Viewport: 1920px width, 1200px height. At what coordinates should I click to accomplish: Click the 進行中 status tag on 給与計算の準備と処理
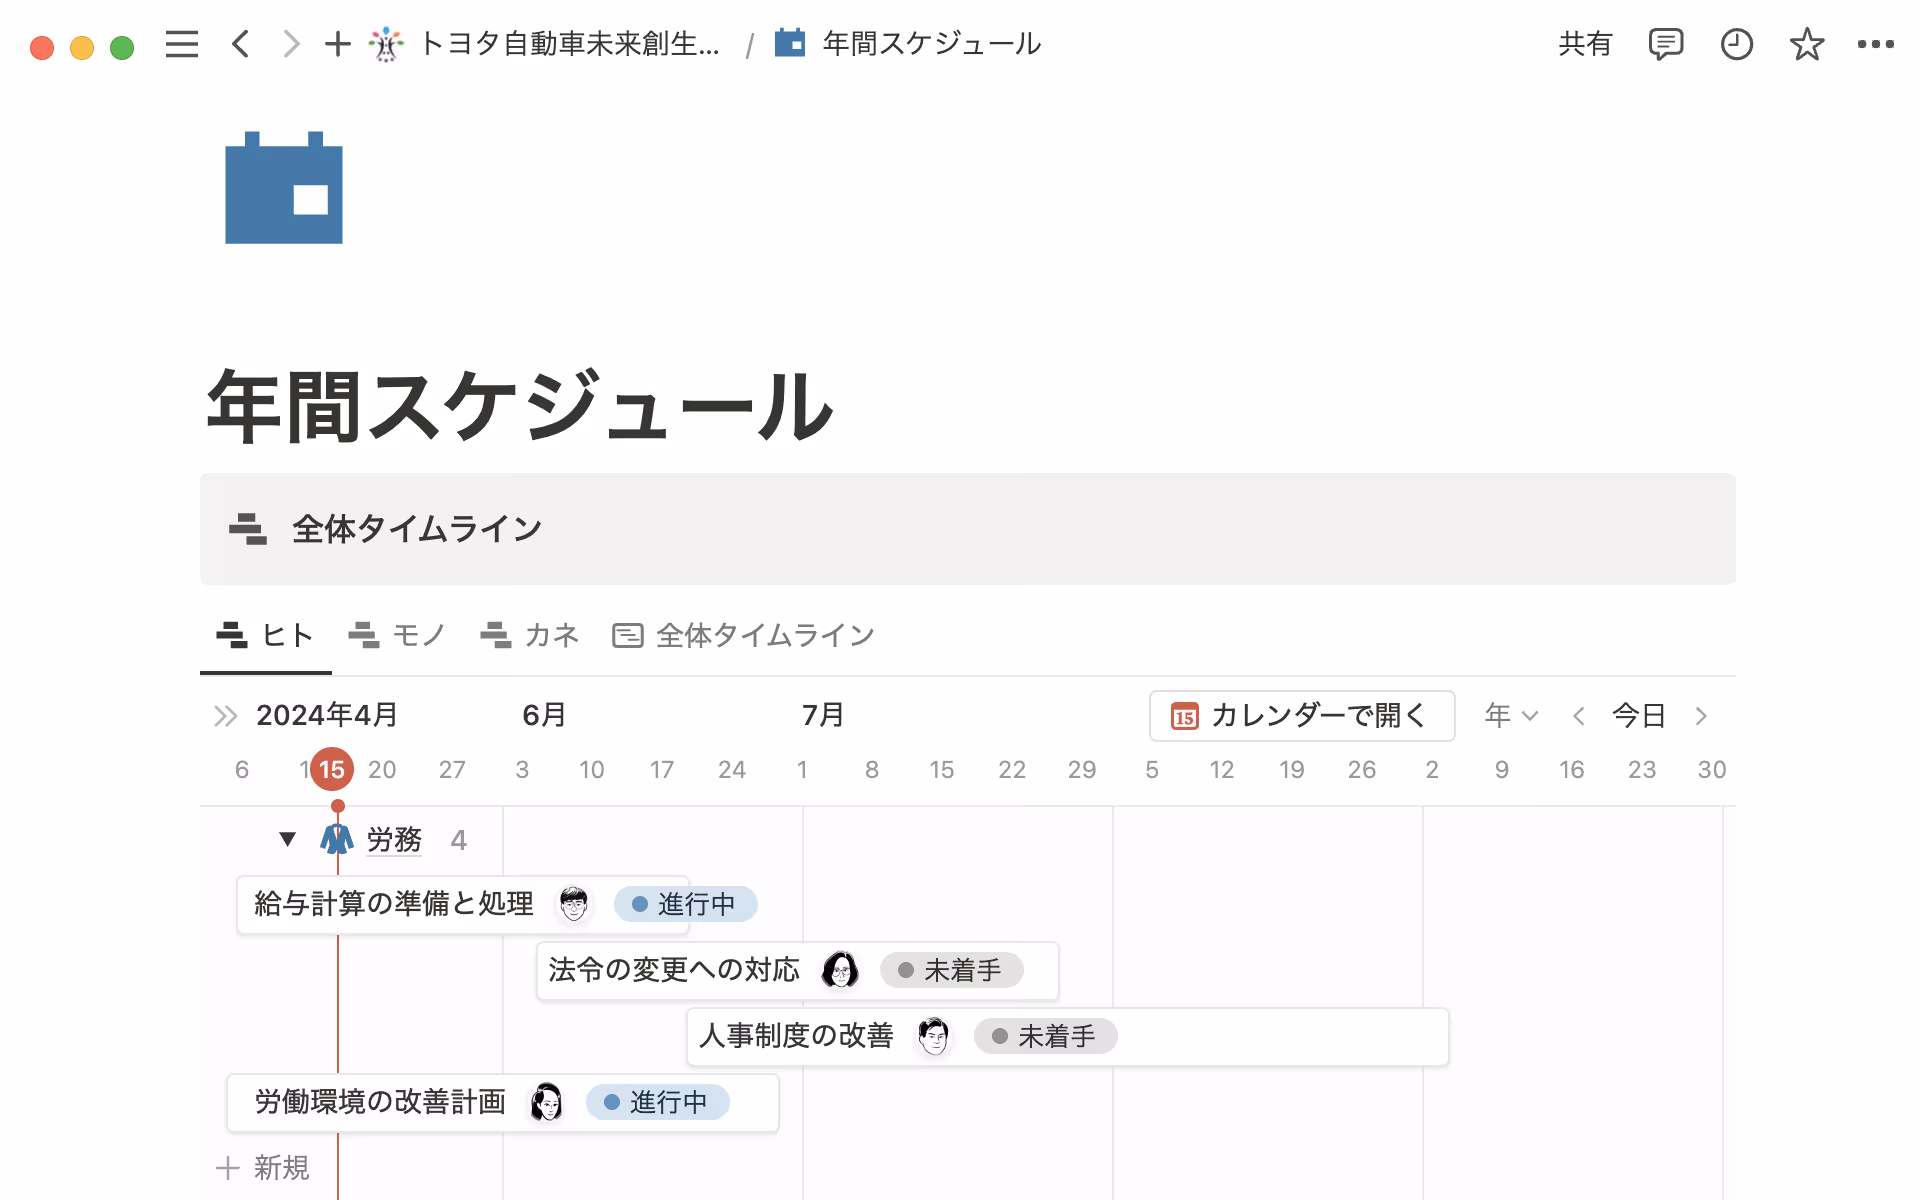pos(685,904)
